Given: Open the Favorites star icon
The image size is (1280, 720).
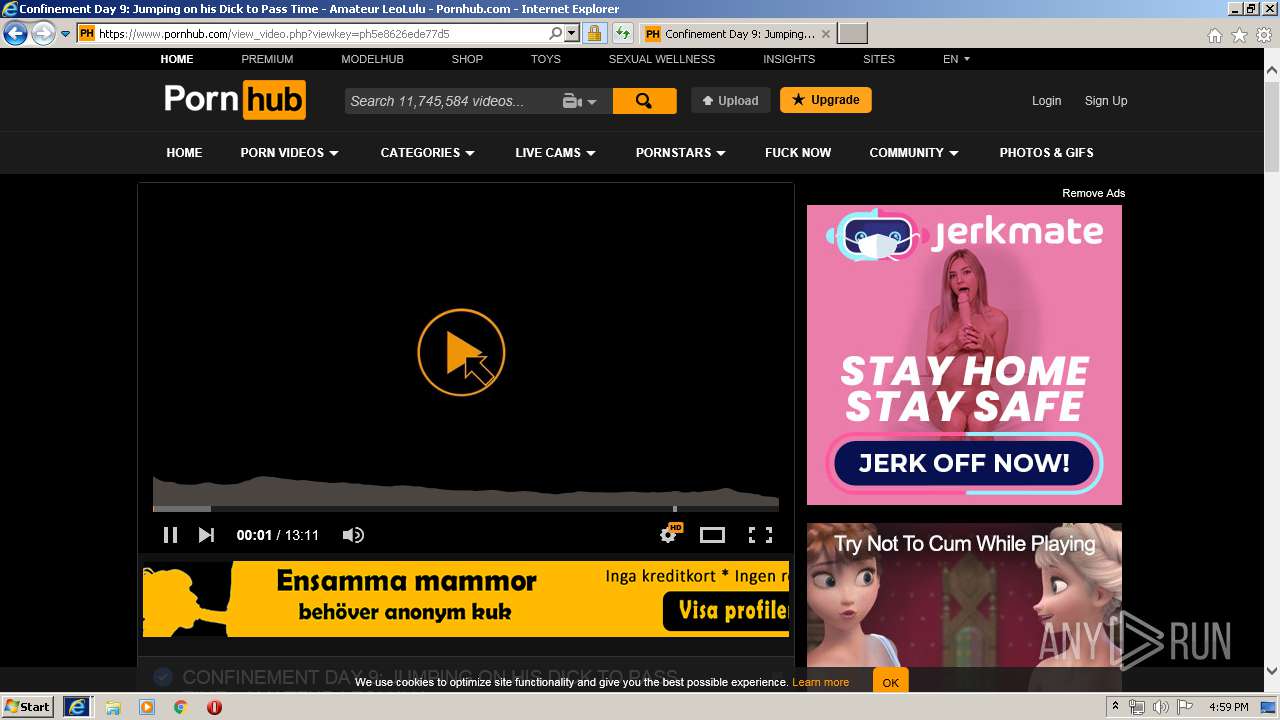Looking at the screenshot, I should coord(1239,35).
